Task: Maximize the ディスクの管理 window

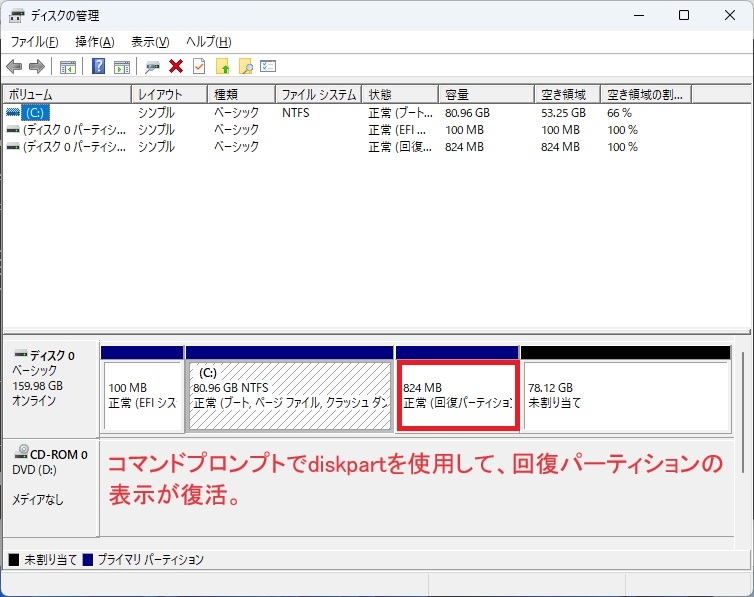Action: pos(684,15)
